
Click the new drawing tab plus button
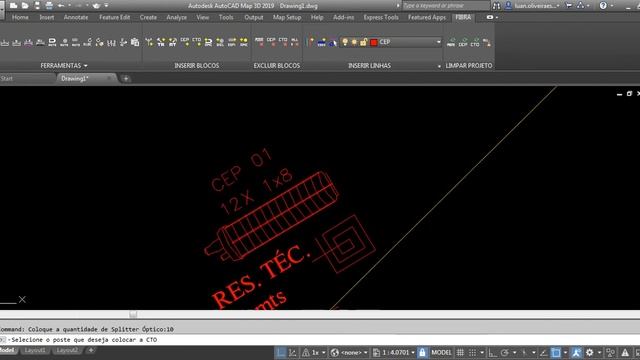coord(126,78)
